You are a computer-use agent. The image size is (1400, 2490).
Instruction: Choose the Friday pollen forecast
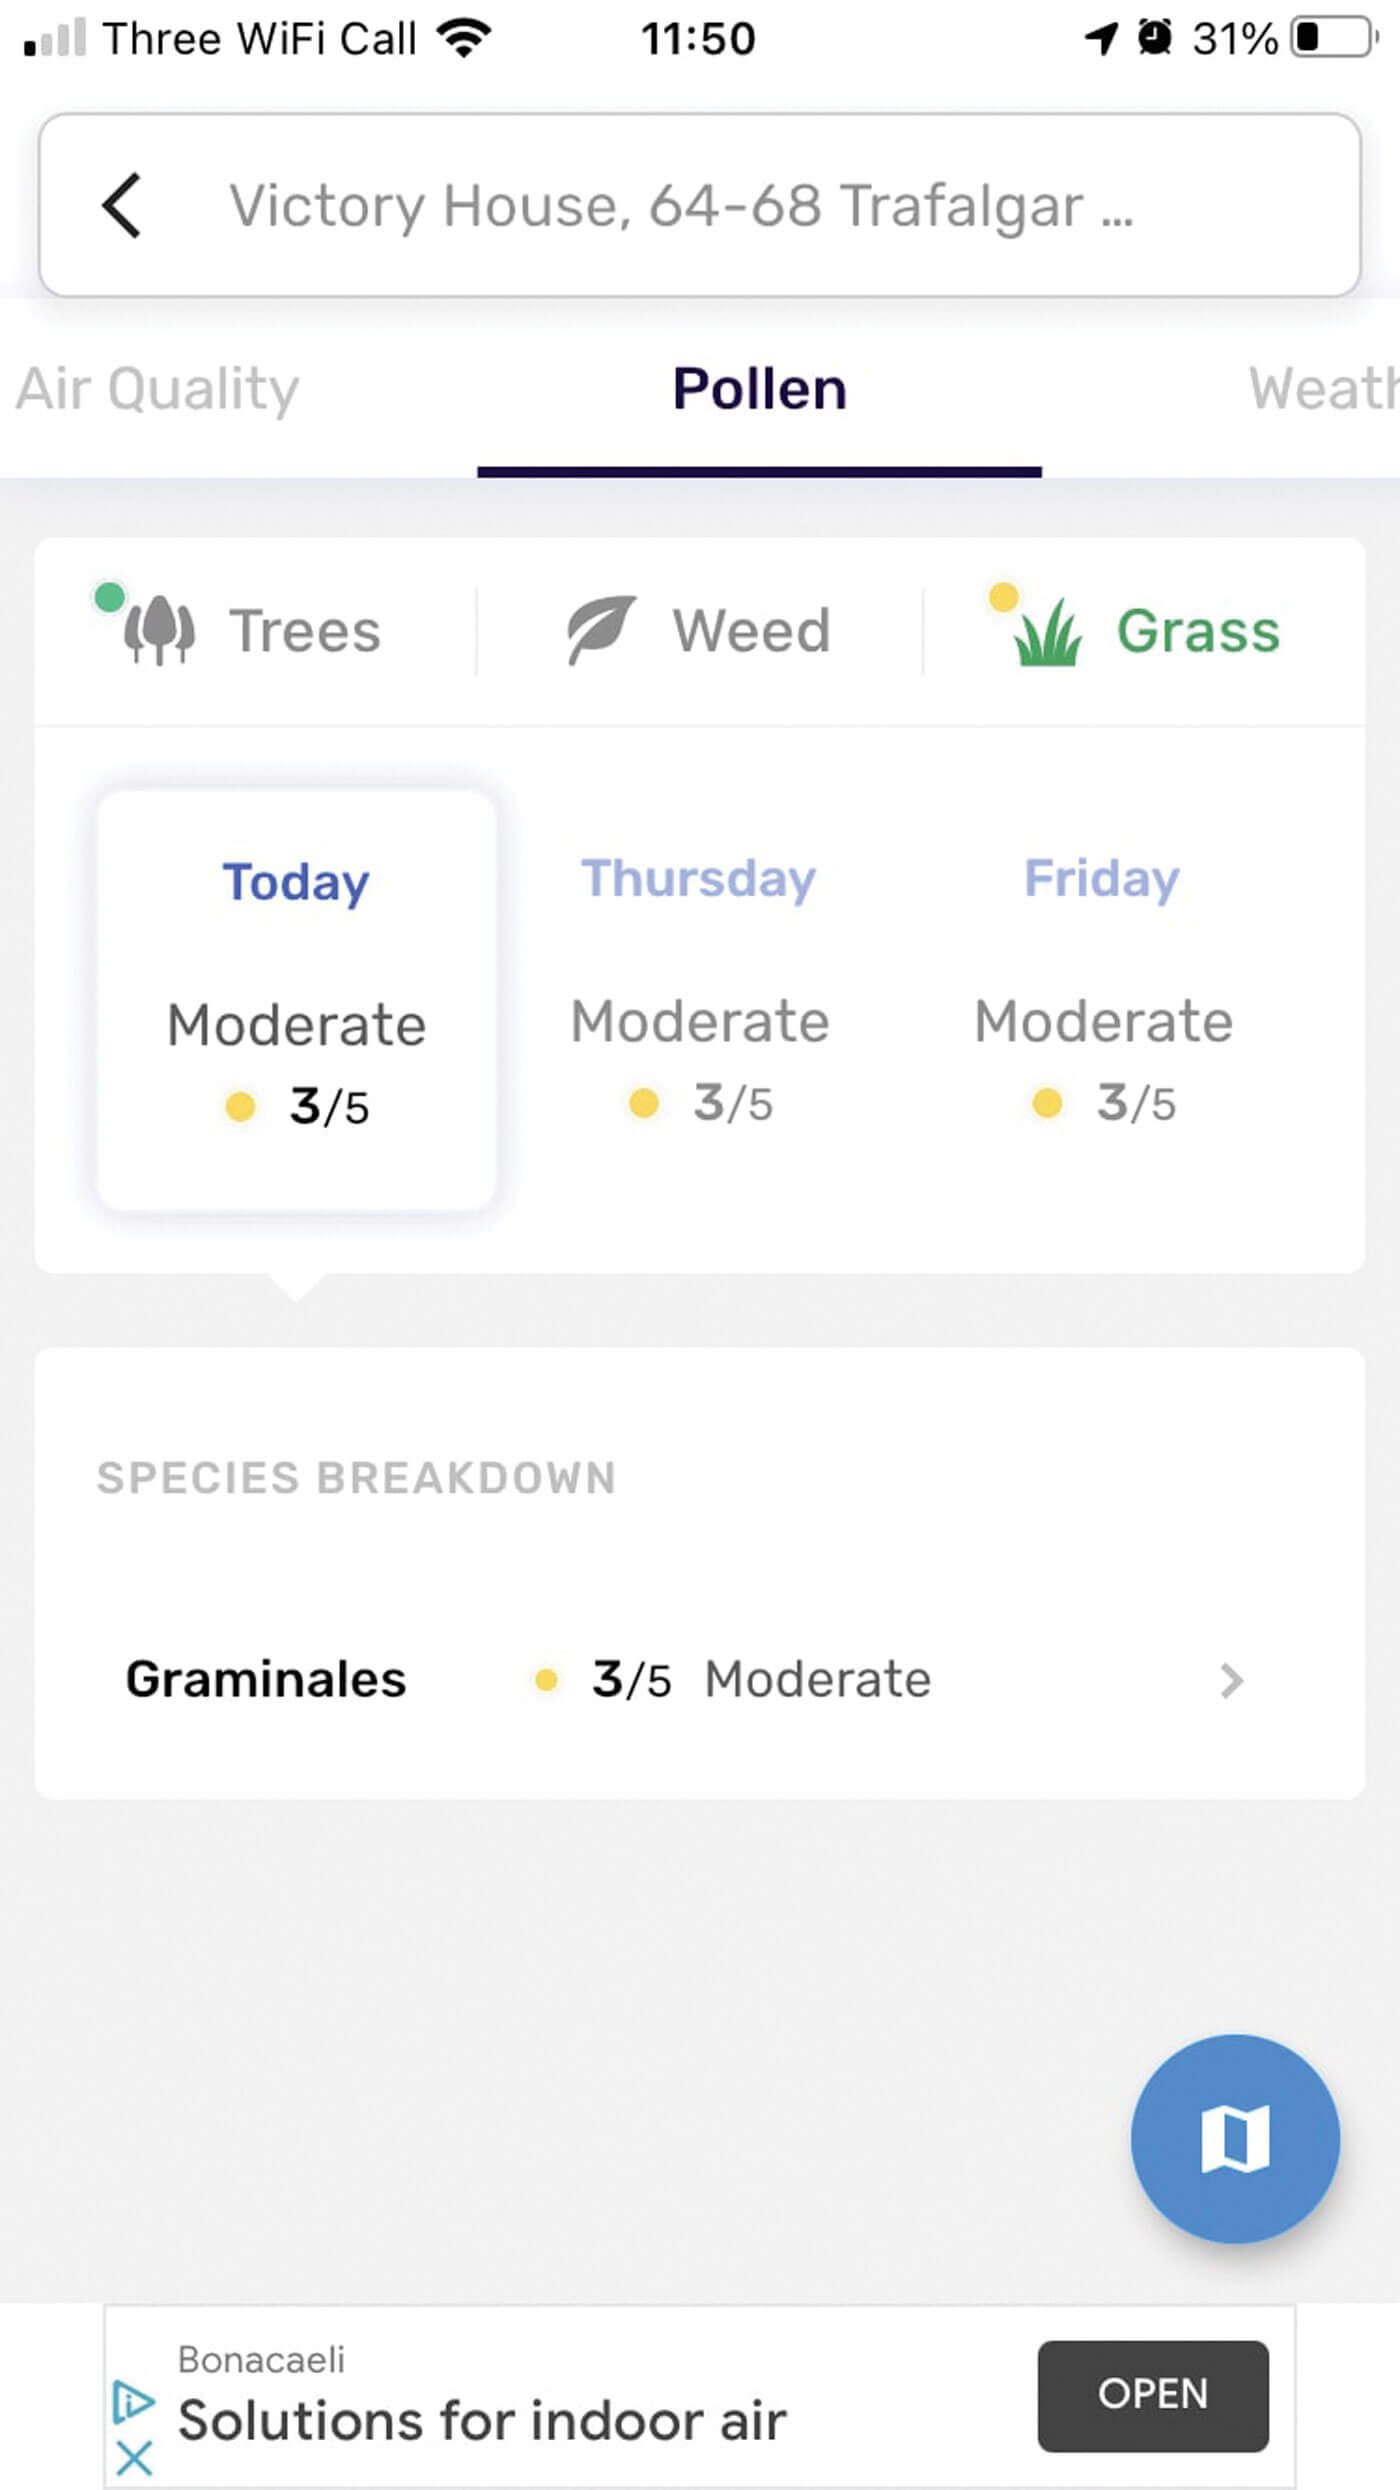tap(1102, 990)
